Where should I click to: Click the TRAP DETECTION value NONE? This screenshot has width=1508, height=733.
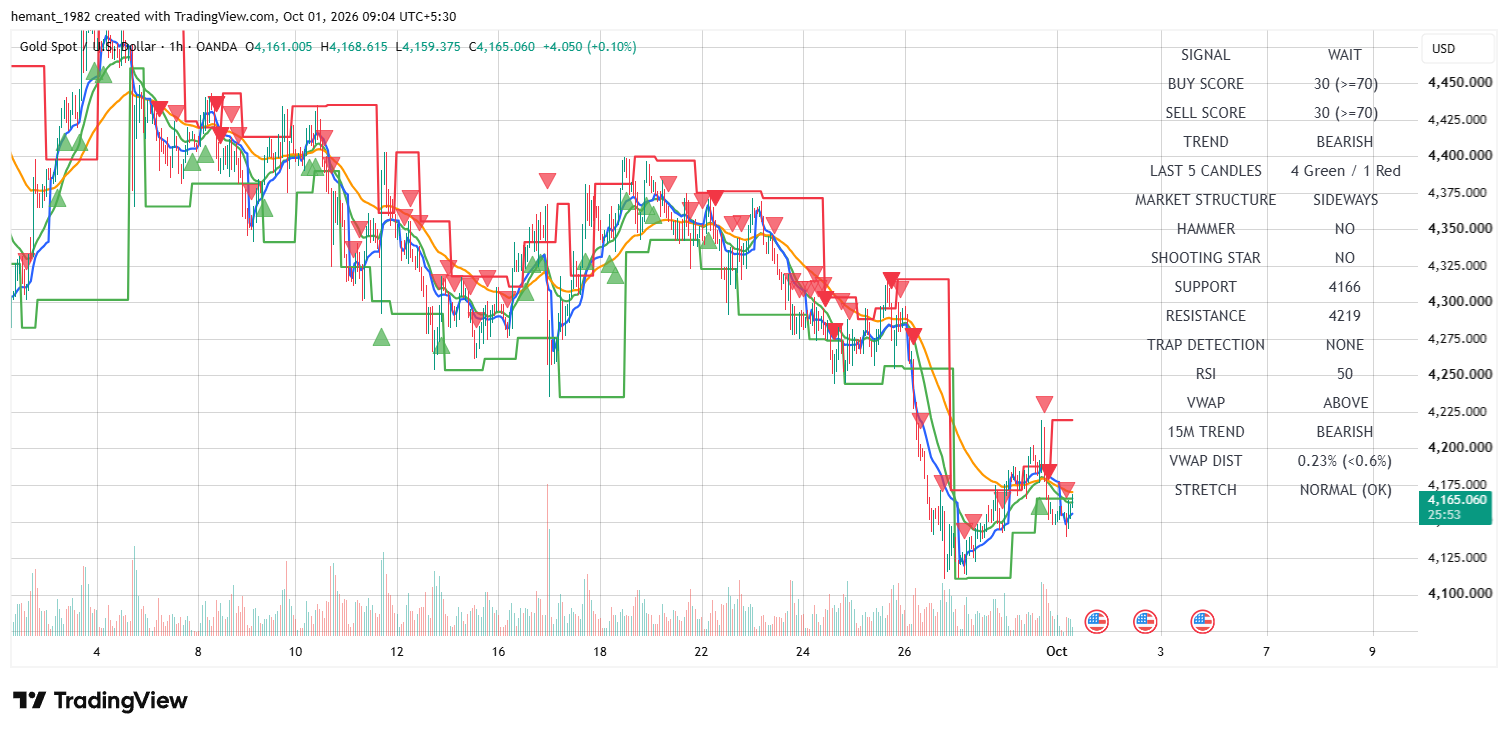[1345, 345]
